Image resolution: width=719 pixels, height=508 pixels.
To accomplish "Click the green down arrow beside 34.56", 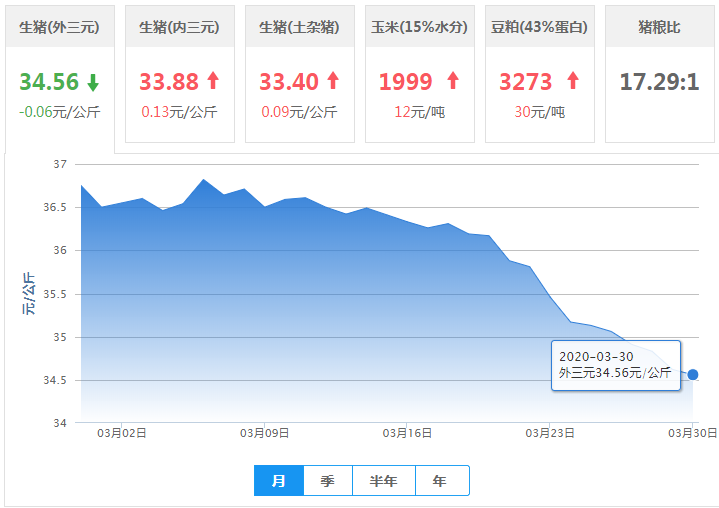I will [x=93, y=82].
